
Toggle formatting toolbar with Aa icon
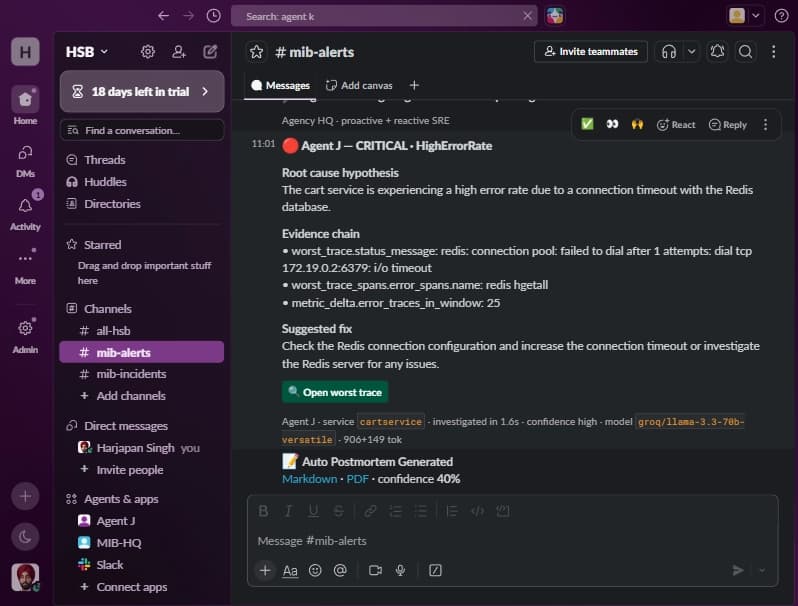(290, 570)
